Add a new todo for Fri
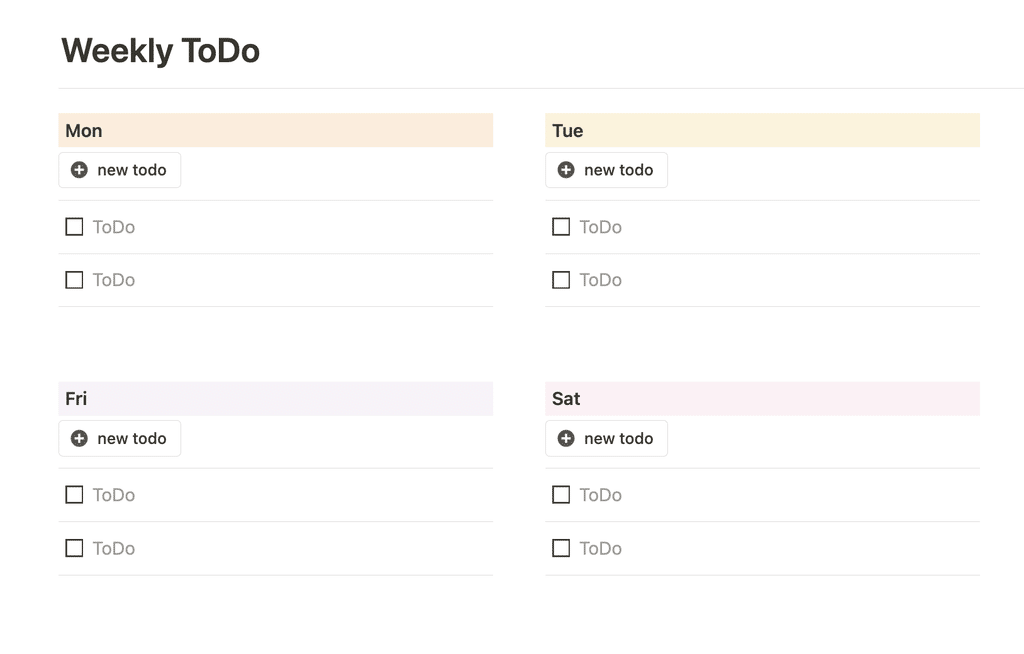 tap(120, 438)
